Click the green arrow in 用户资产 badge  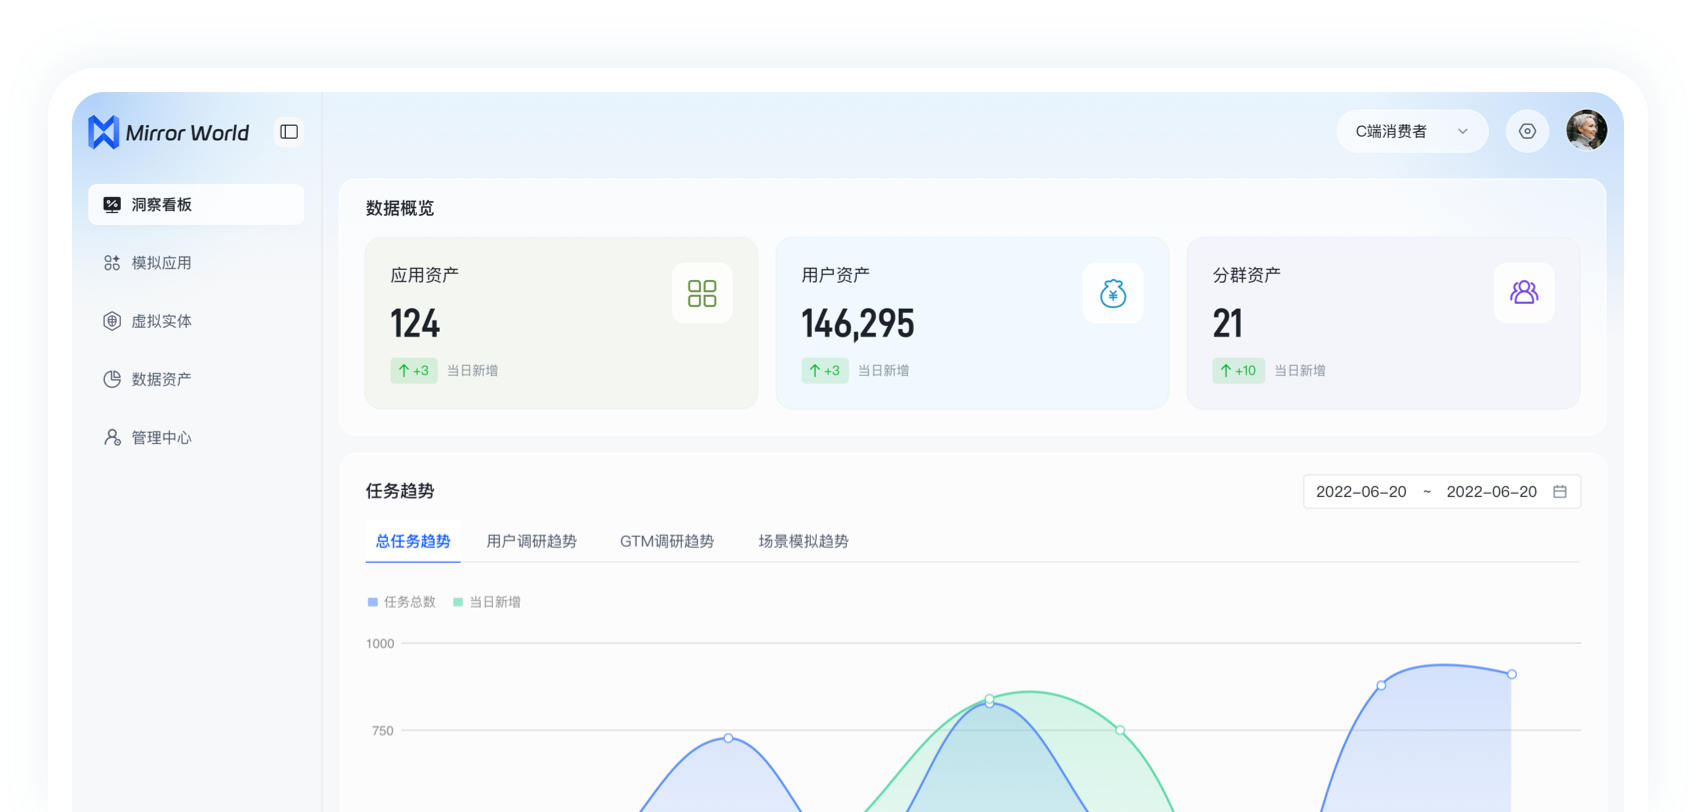[815, 370]
